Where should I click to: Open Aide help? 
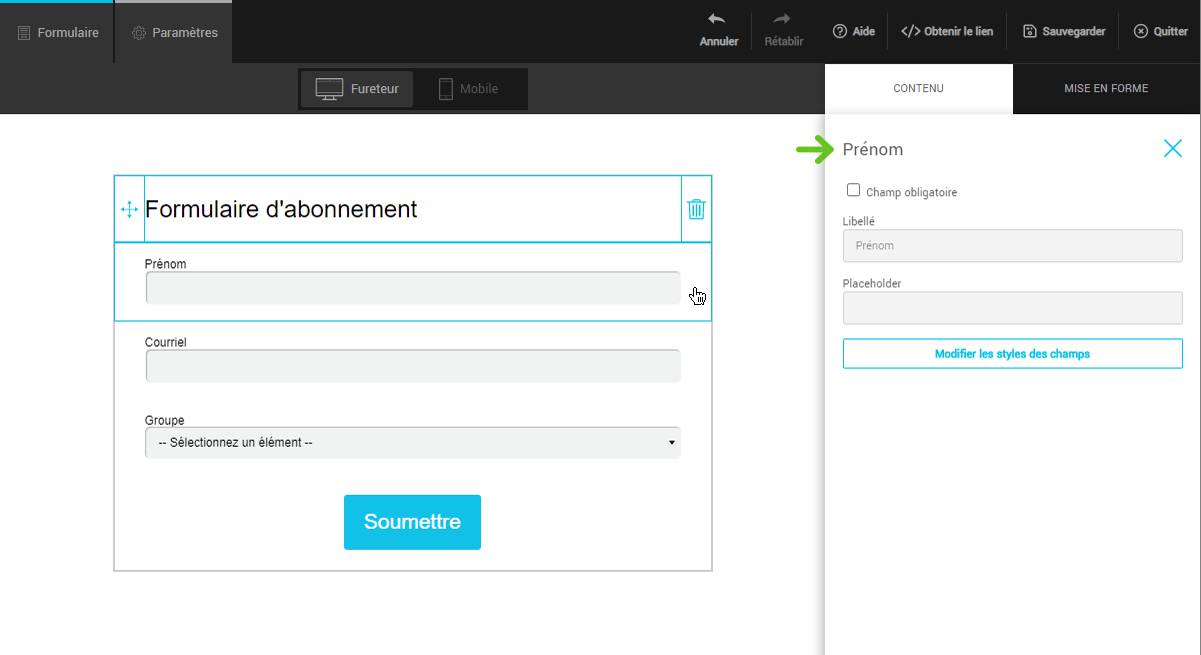click(x=853, y=32)
